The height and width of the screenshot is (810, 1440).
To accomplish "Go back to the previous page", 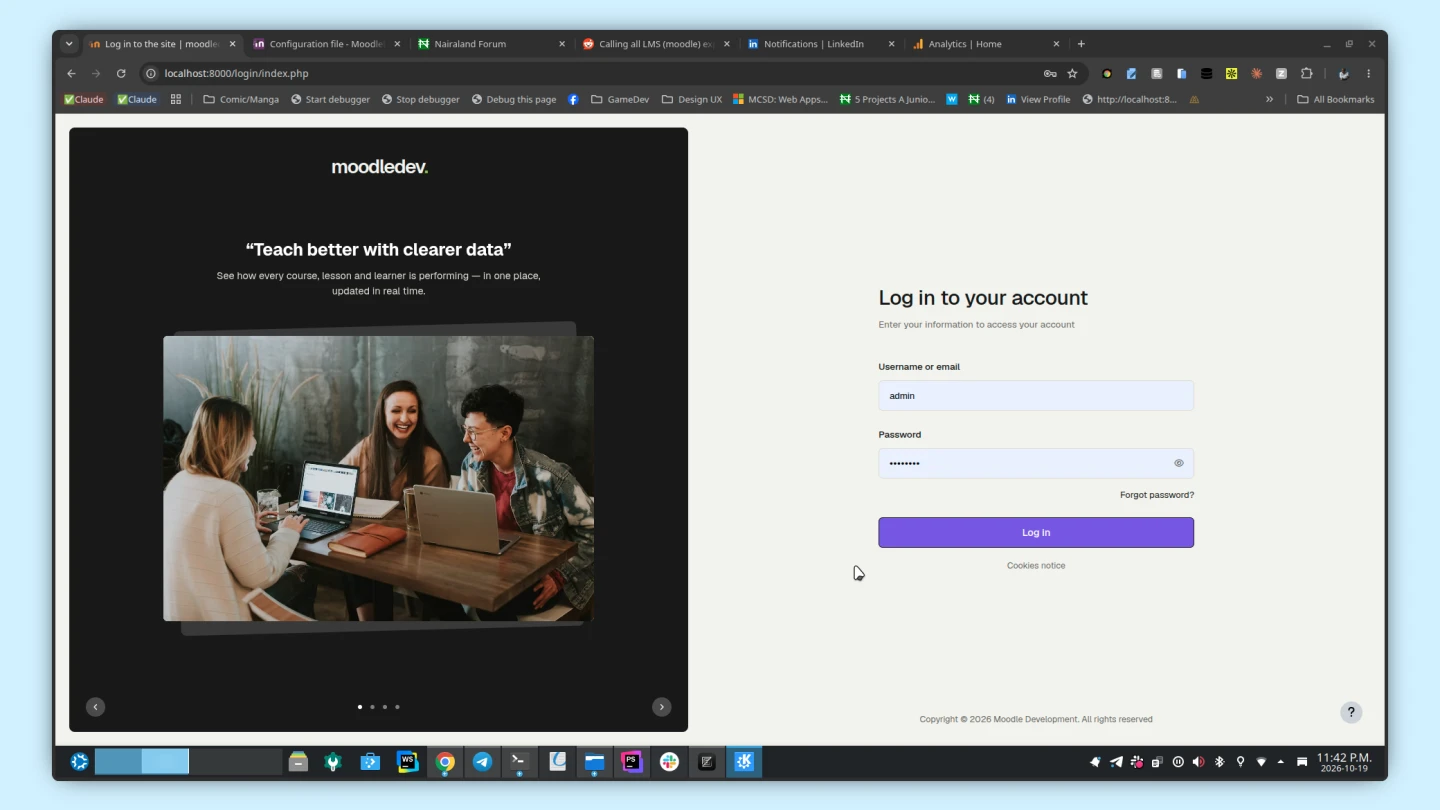I will pyautogui.click(x=71, y=73).
